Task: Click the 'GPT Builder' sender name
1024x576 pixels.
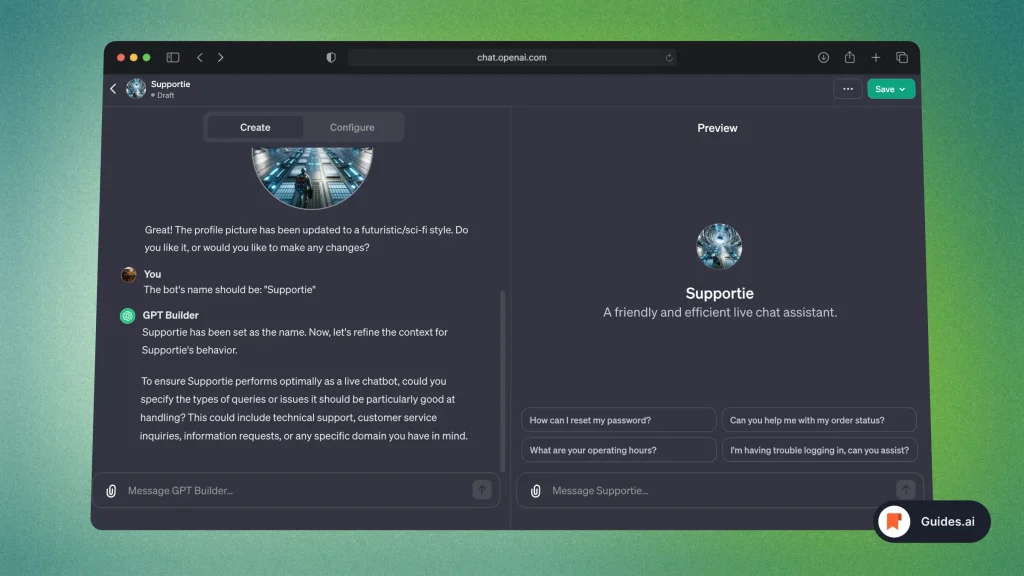Action: point(170,315)
